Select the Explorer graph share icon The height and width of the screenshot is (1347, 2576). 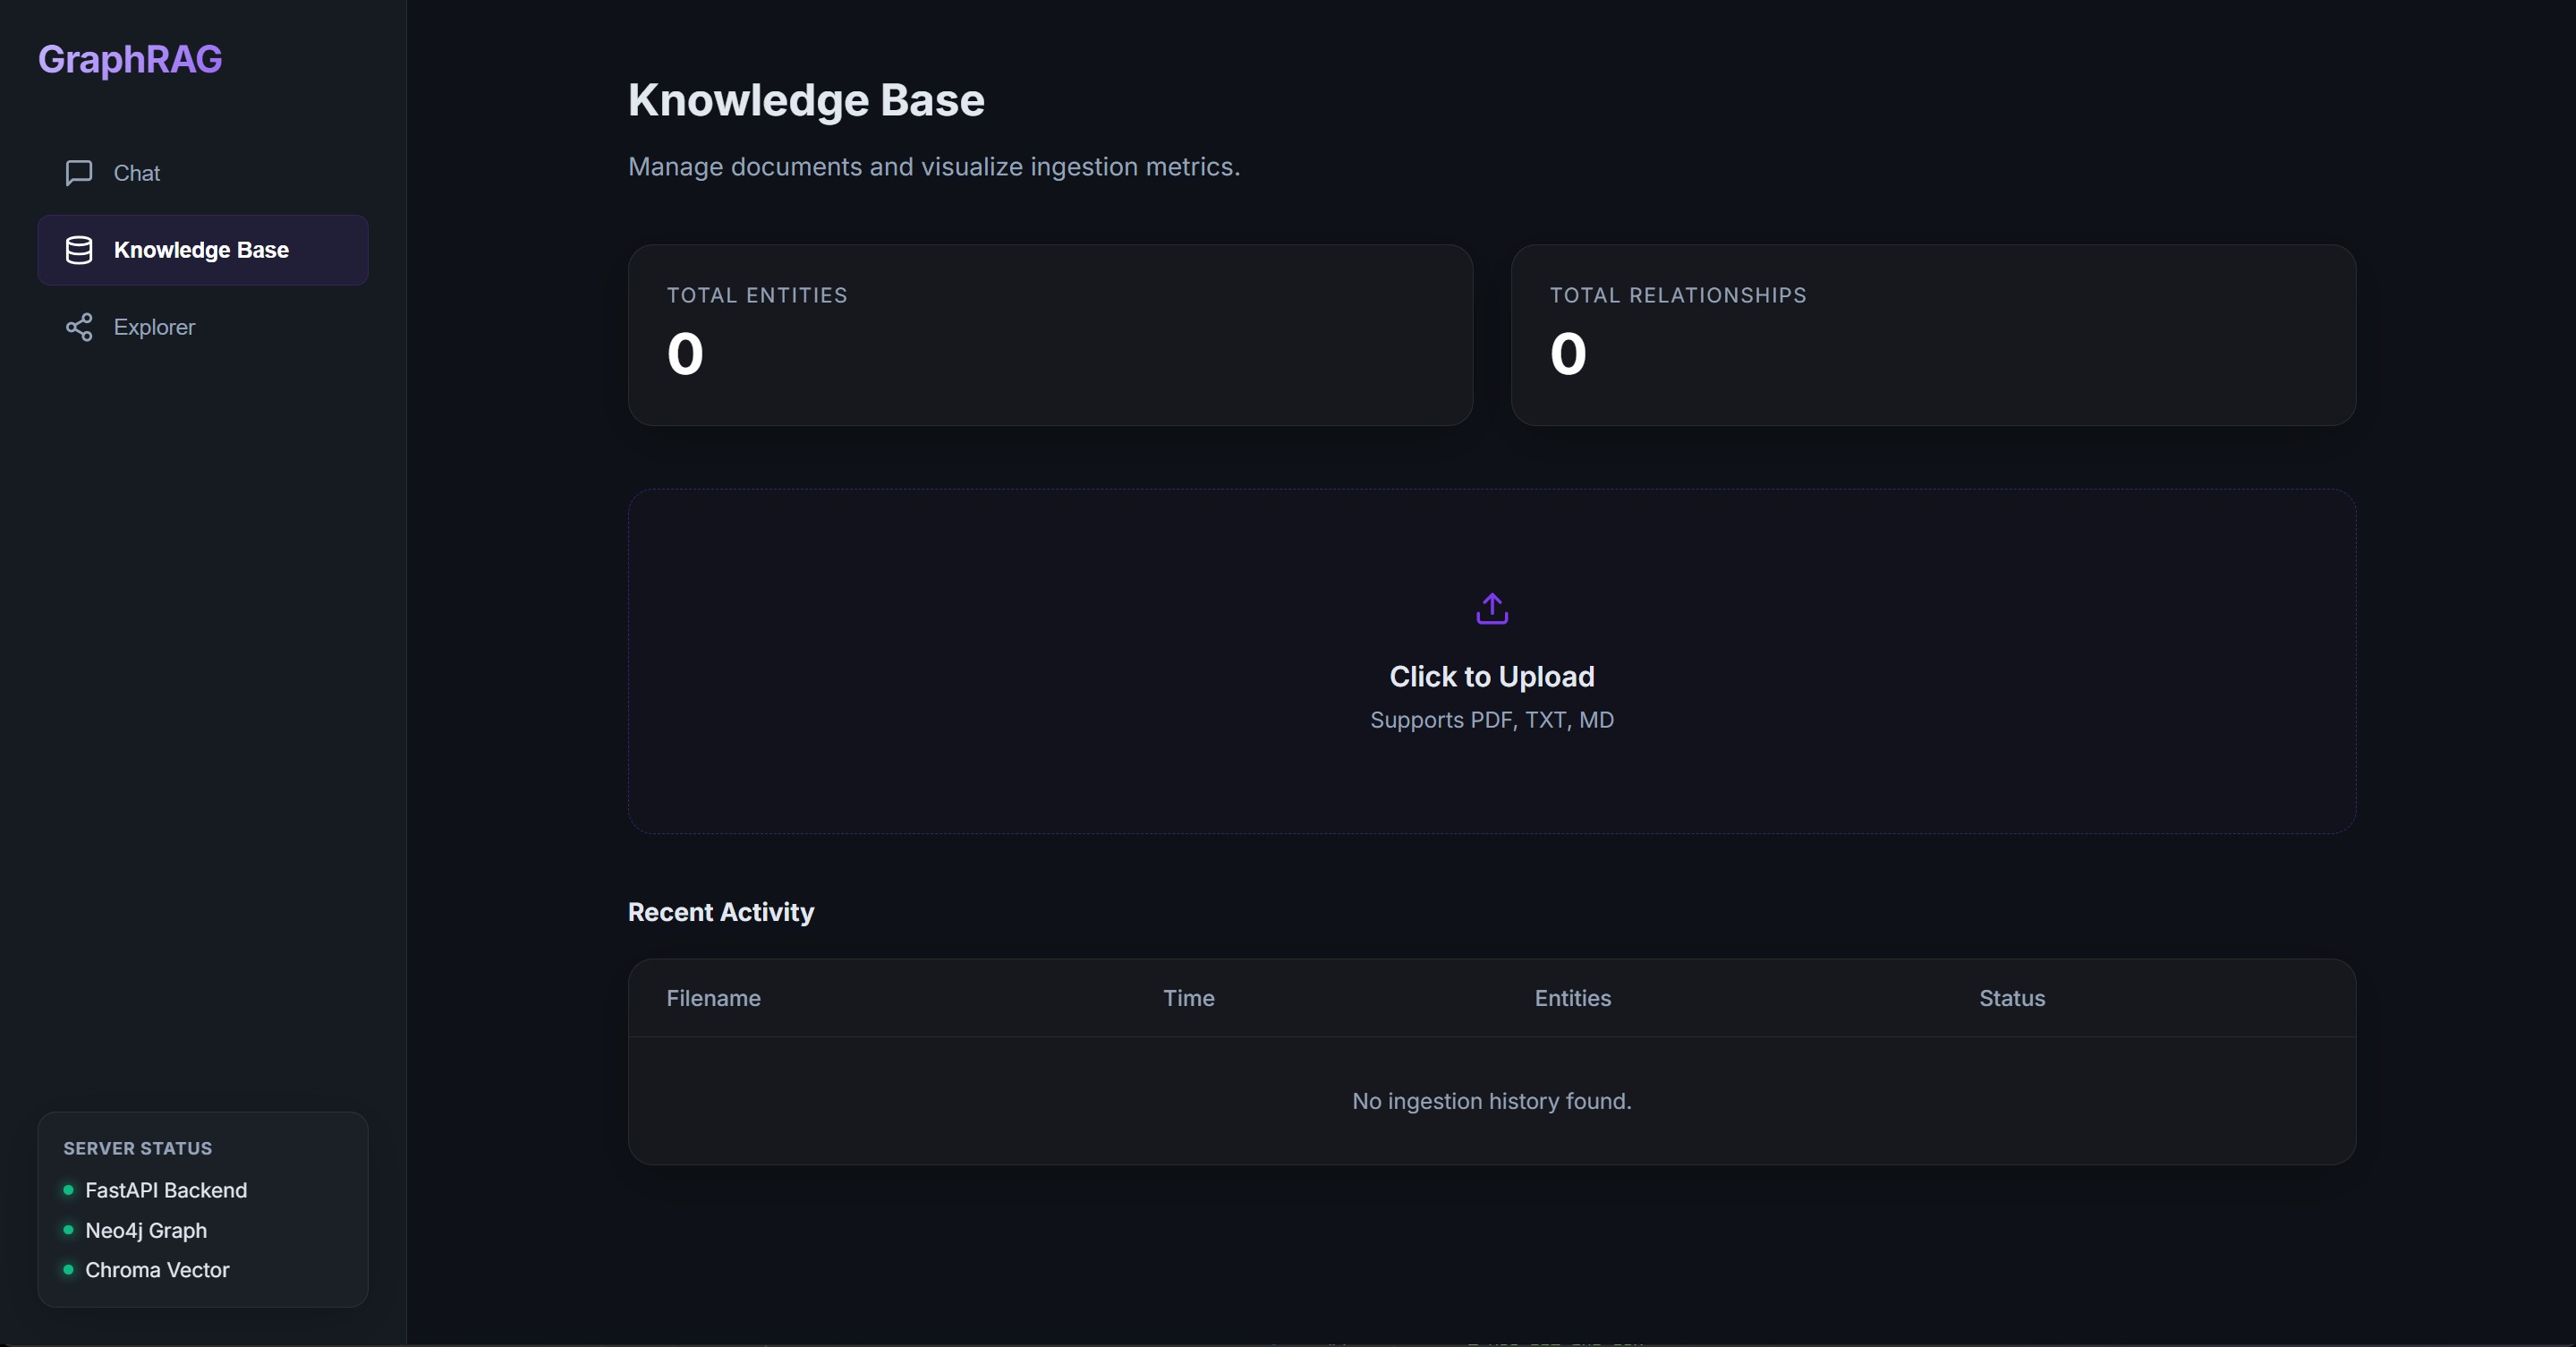coord(79,327)
